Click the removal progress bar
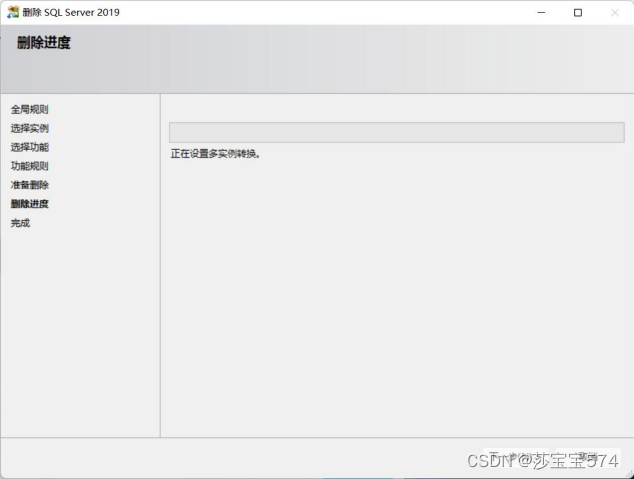The width and height of the screenshot is (634, 479). tap(397, 132)
